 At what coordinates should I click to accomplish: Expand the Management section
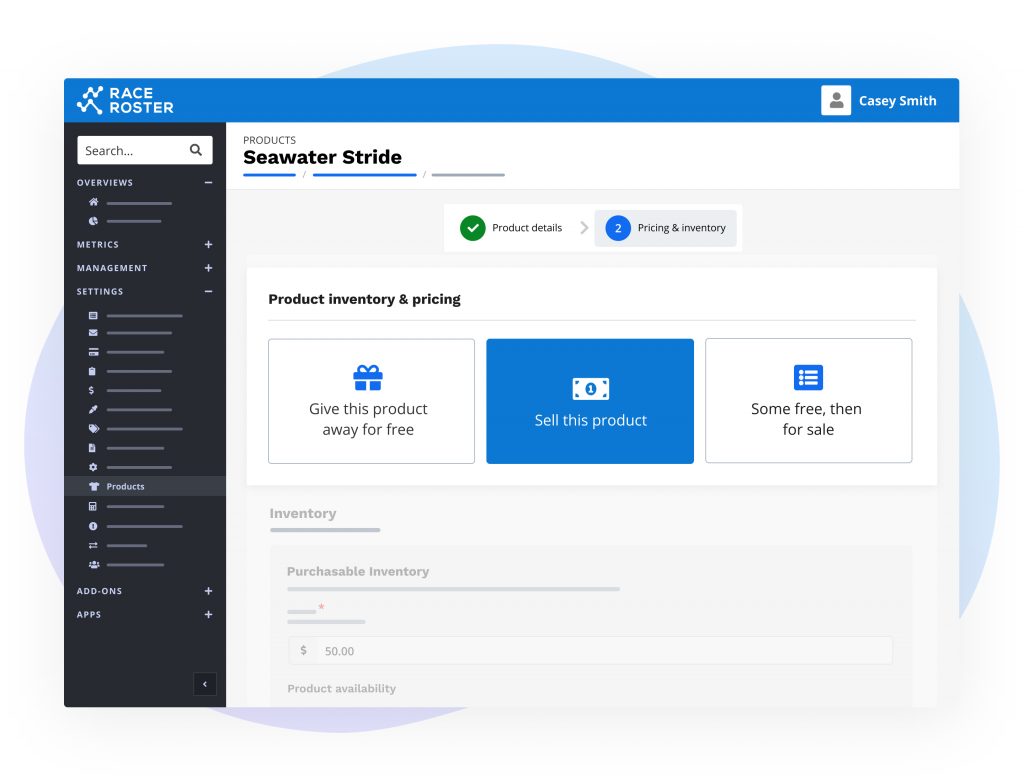click(x=208, y=268)
